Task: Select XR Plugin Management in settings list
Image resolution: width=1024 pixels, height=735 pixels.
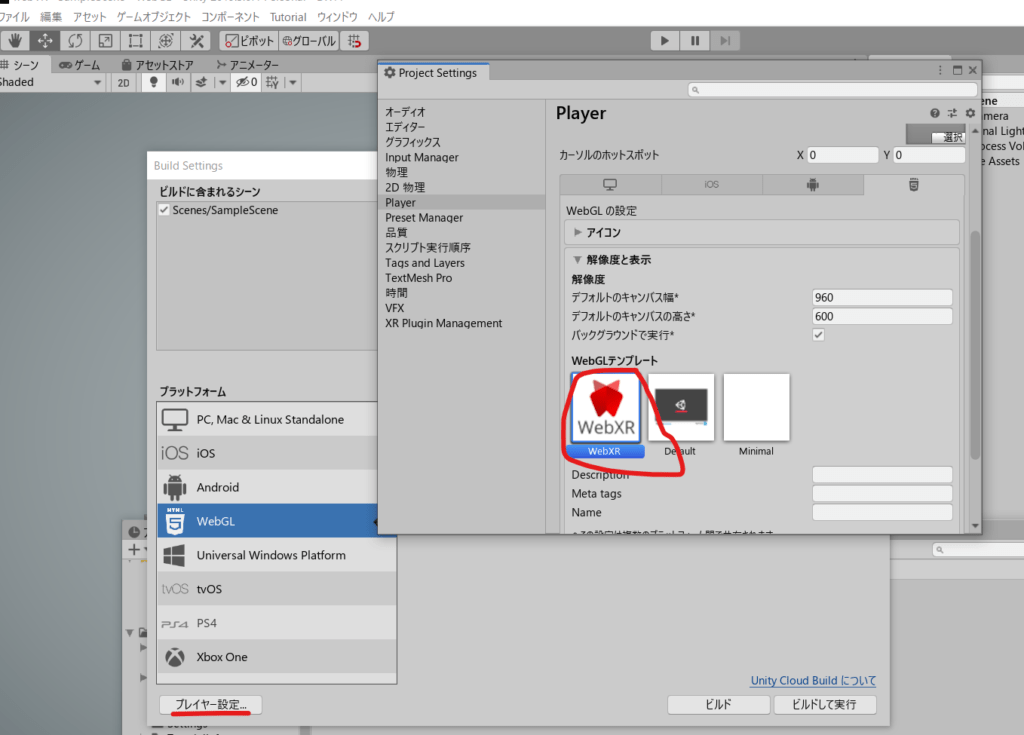Action: 443,323
